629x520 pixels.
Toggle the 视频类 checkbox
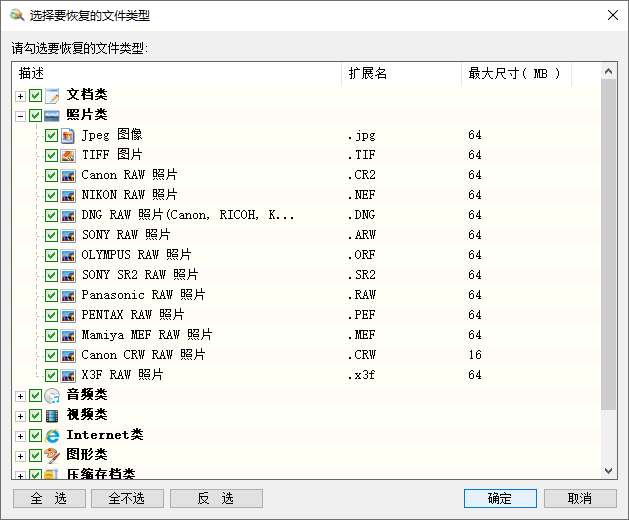[x=35, y=416]
